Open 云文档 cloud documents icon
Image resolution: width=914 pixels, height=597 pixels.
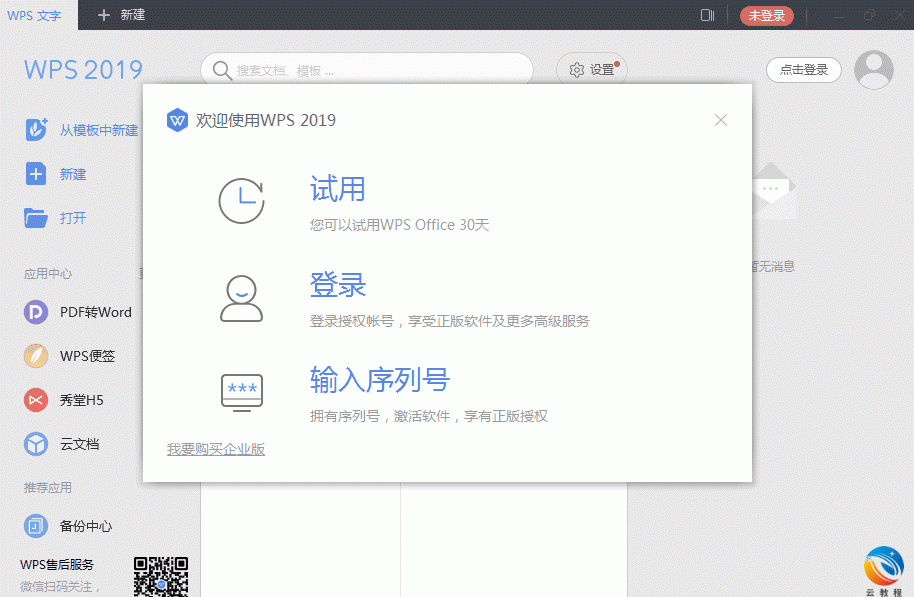36,444
